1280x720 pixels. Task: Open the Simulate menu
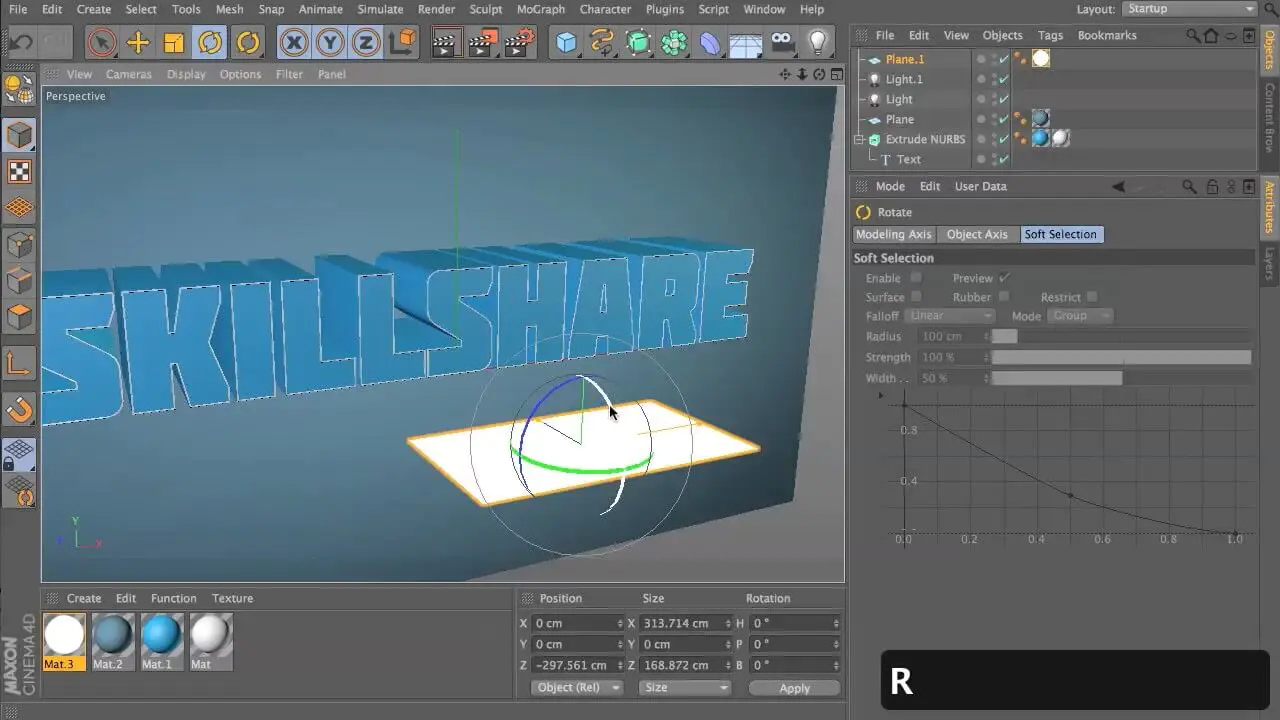(x=381, y=9)
